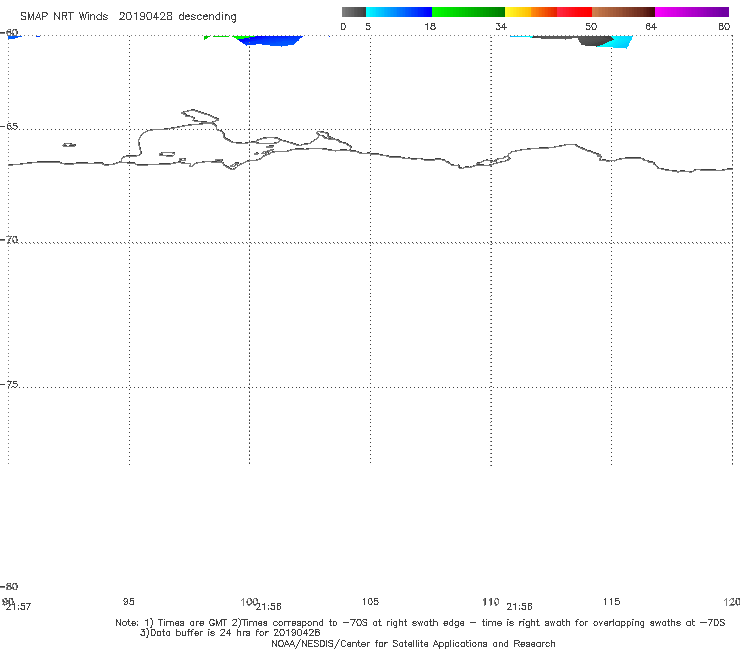Screen dimensions: 740x650
Task: Click the "21:57" swath time label
Action: (x=19, y=607)
